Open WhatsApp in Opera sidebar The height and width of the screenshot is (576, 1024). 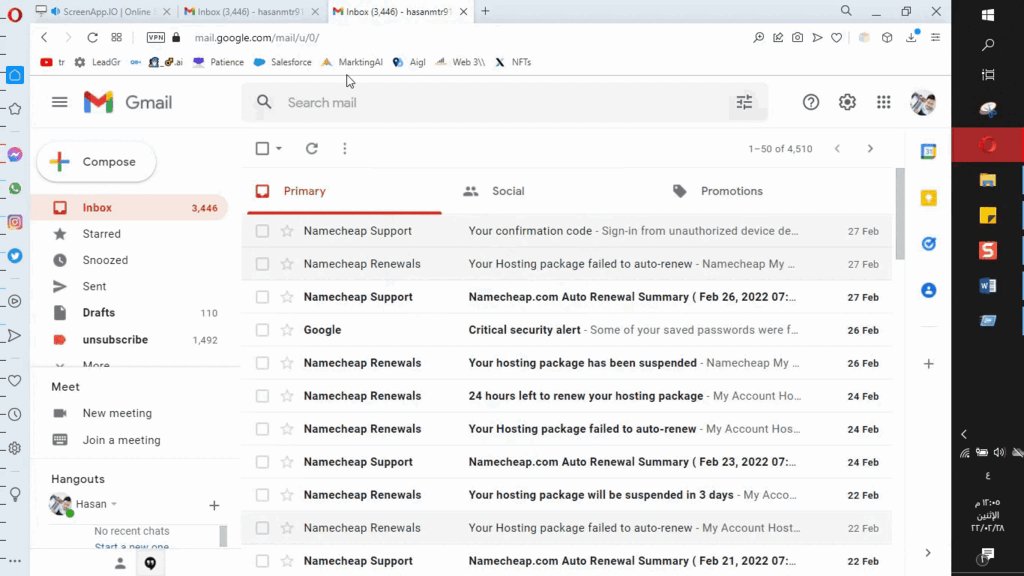(15, 189)
